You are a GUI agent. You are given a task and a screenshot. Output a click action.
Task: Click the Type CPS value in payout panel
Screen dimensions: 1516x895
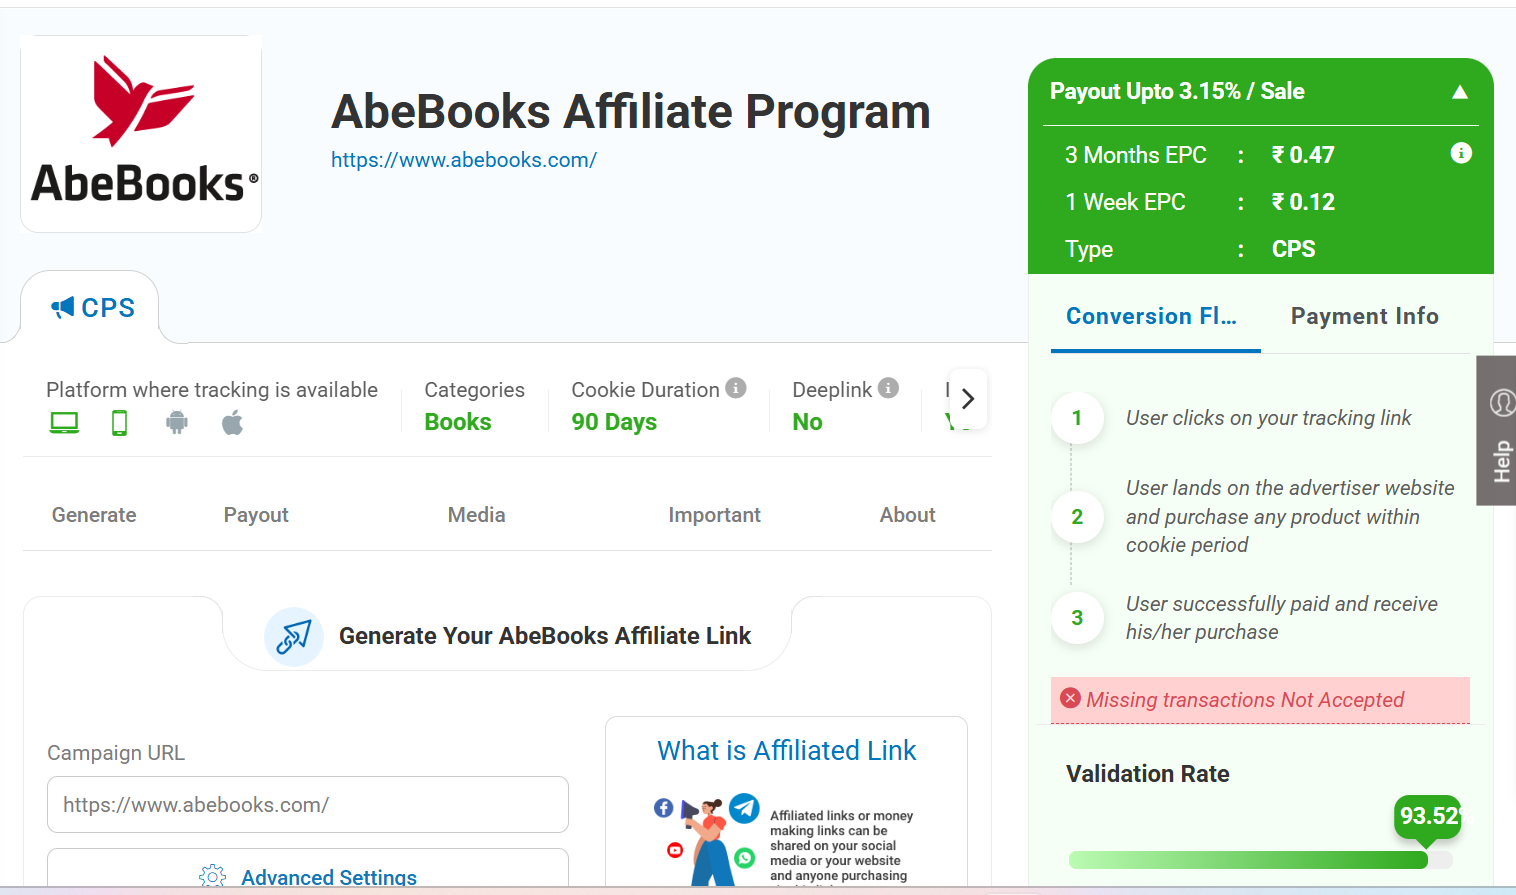(x=1293, y=249)
